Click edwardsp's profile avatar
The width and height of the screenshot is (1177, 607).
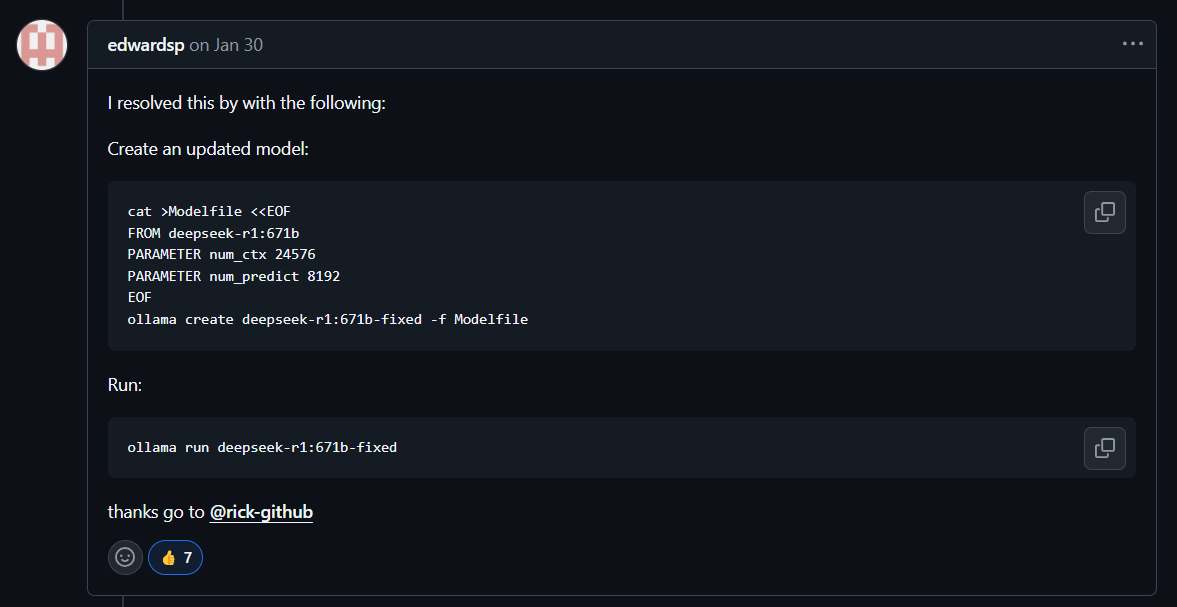pyautogui.click(x=42, y=45)
